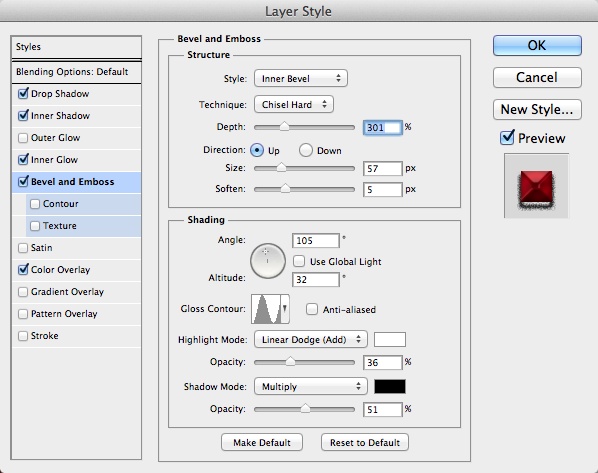The image size is (598, 473).
Task: Click the shadow Opacity field 51
Action: [x=383, y=410]
